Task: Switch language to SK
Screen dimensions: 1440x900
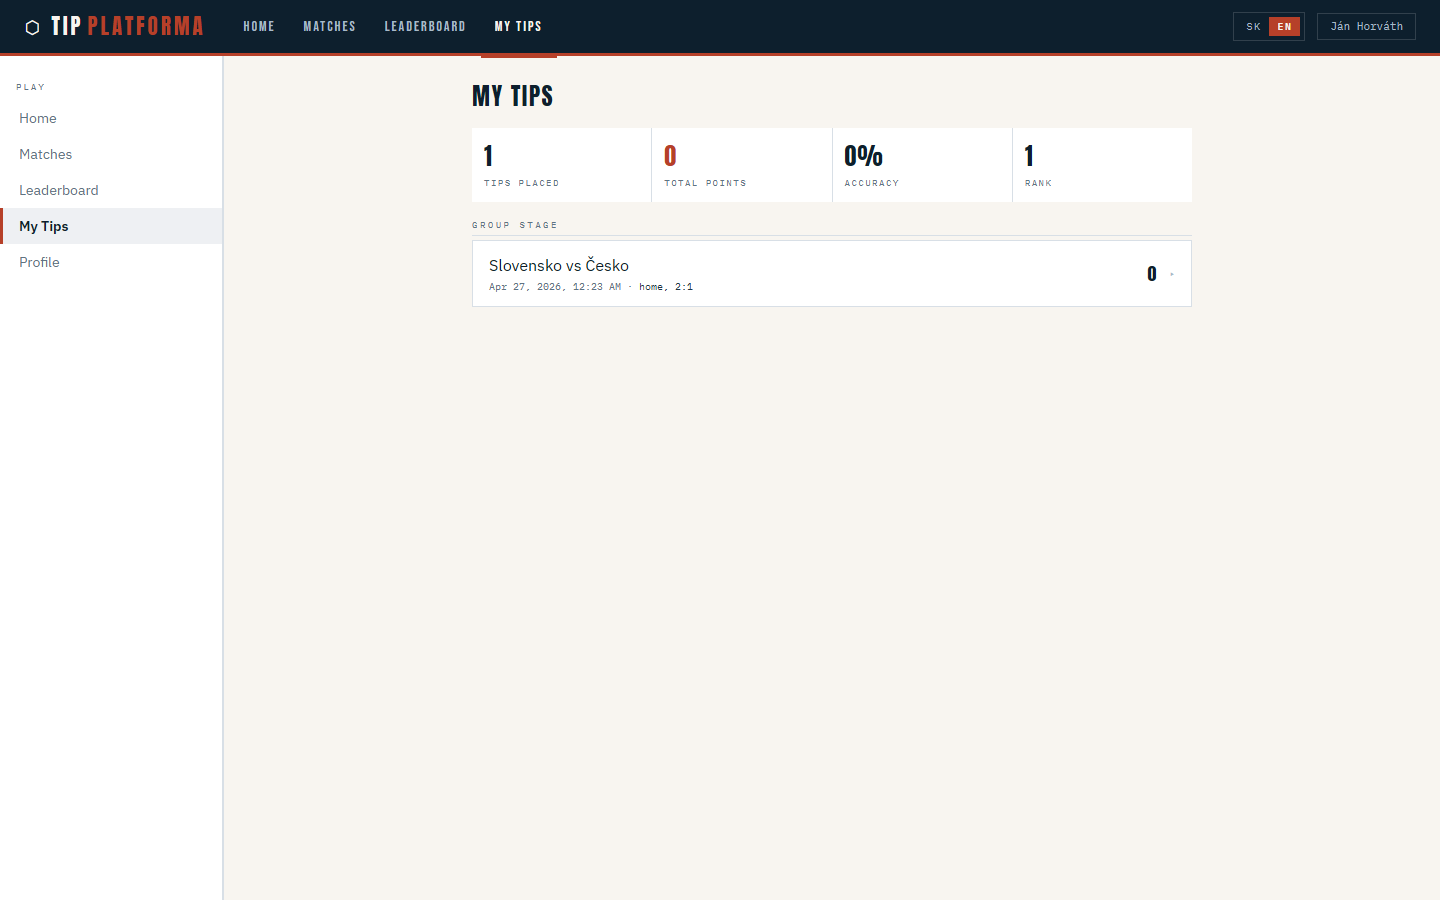Action: pos(1253,26)
